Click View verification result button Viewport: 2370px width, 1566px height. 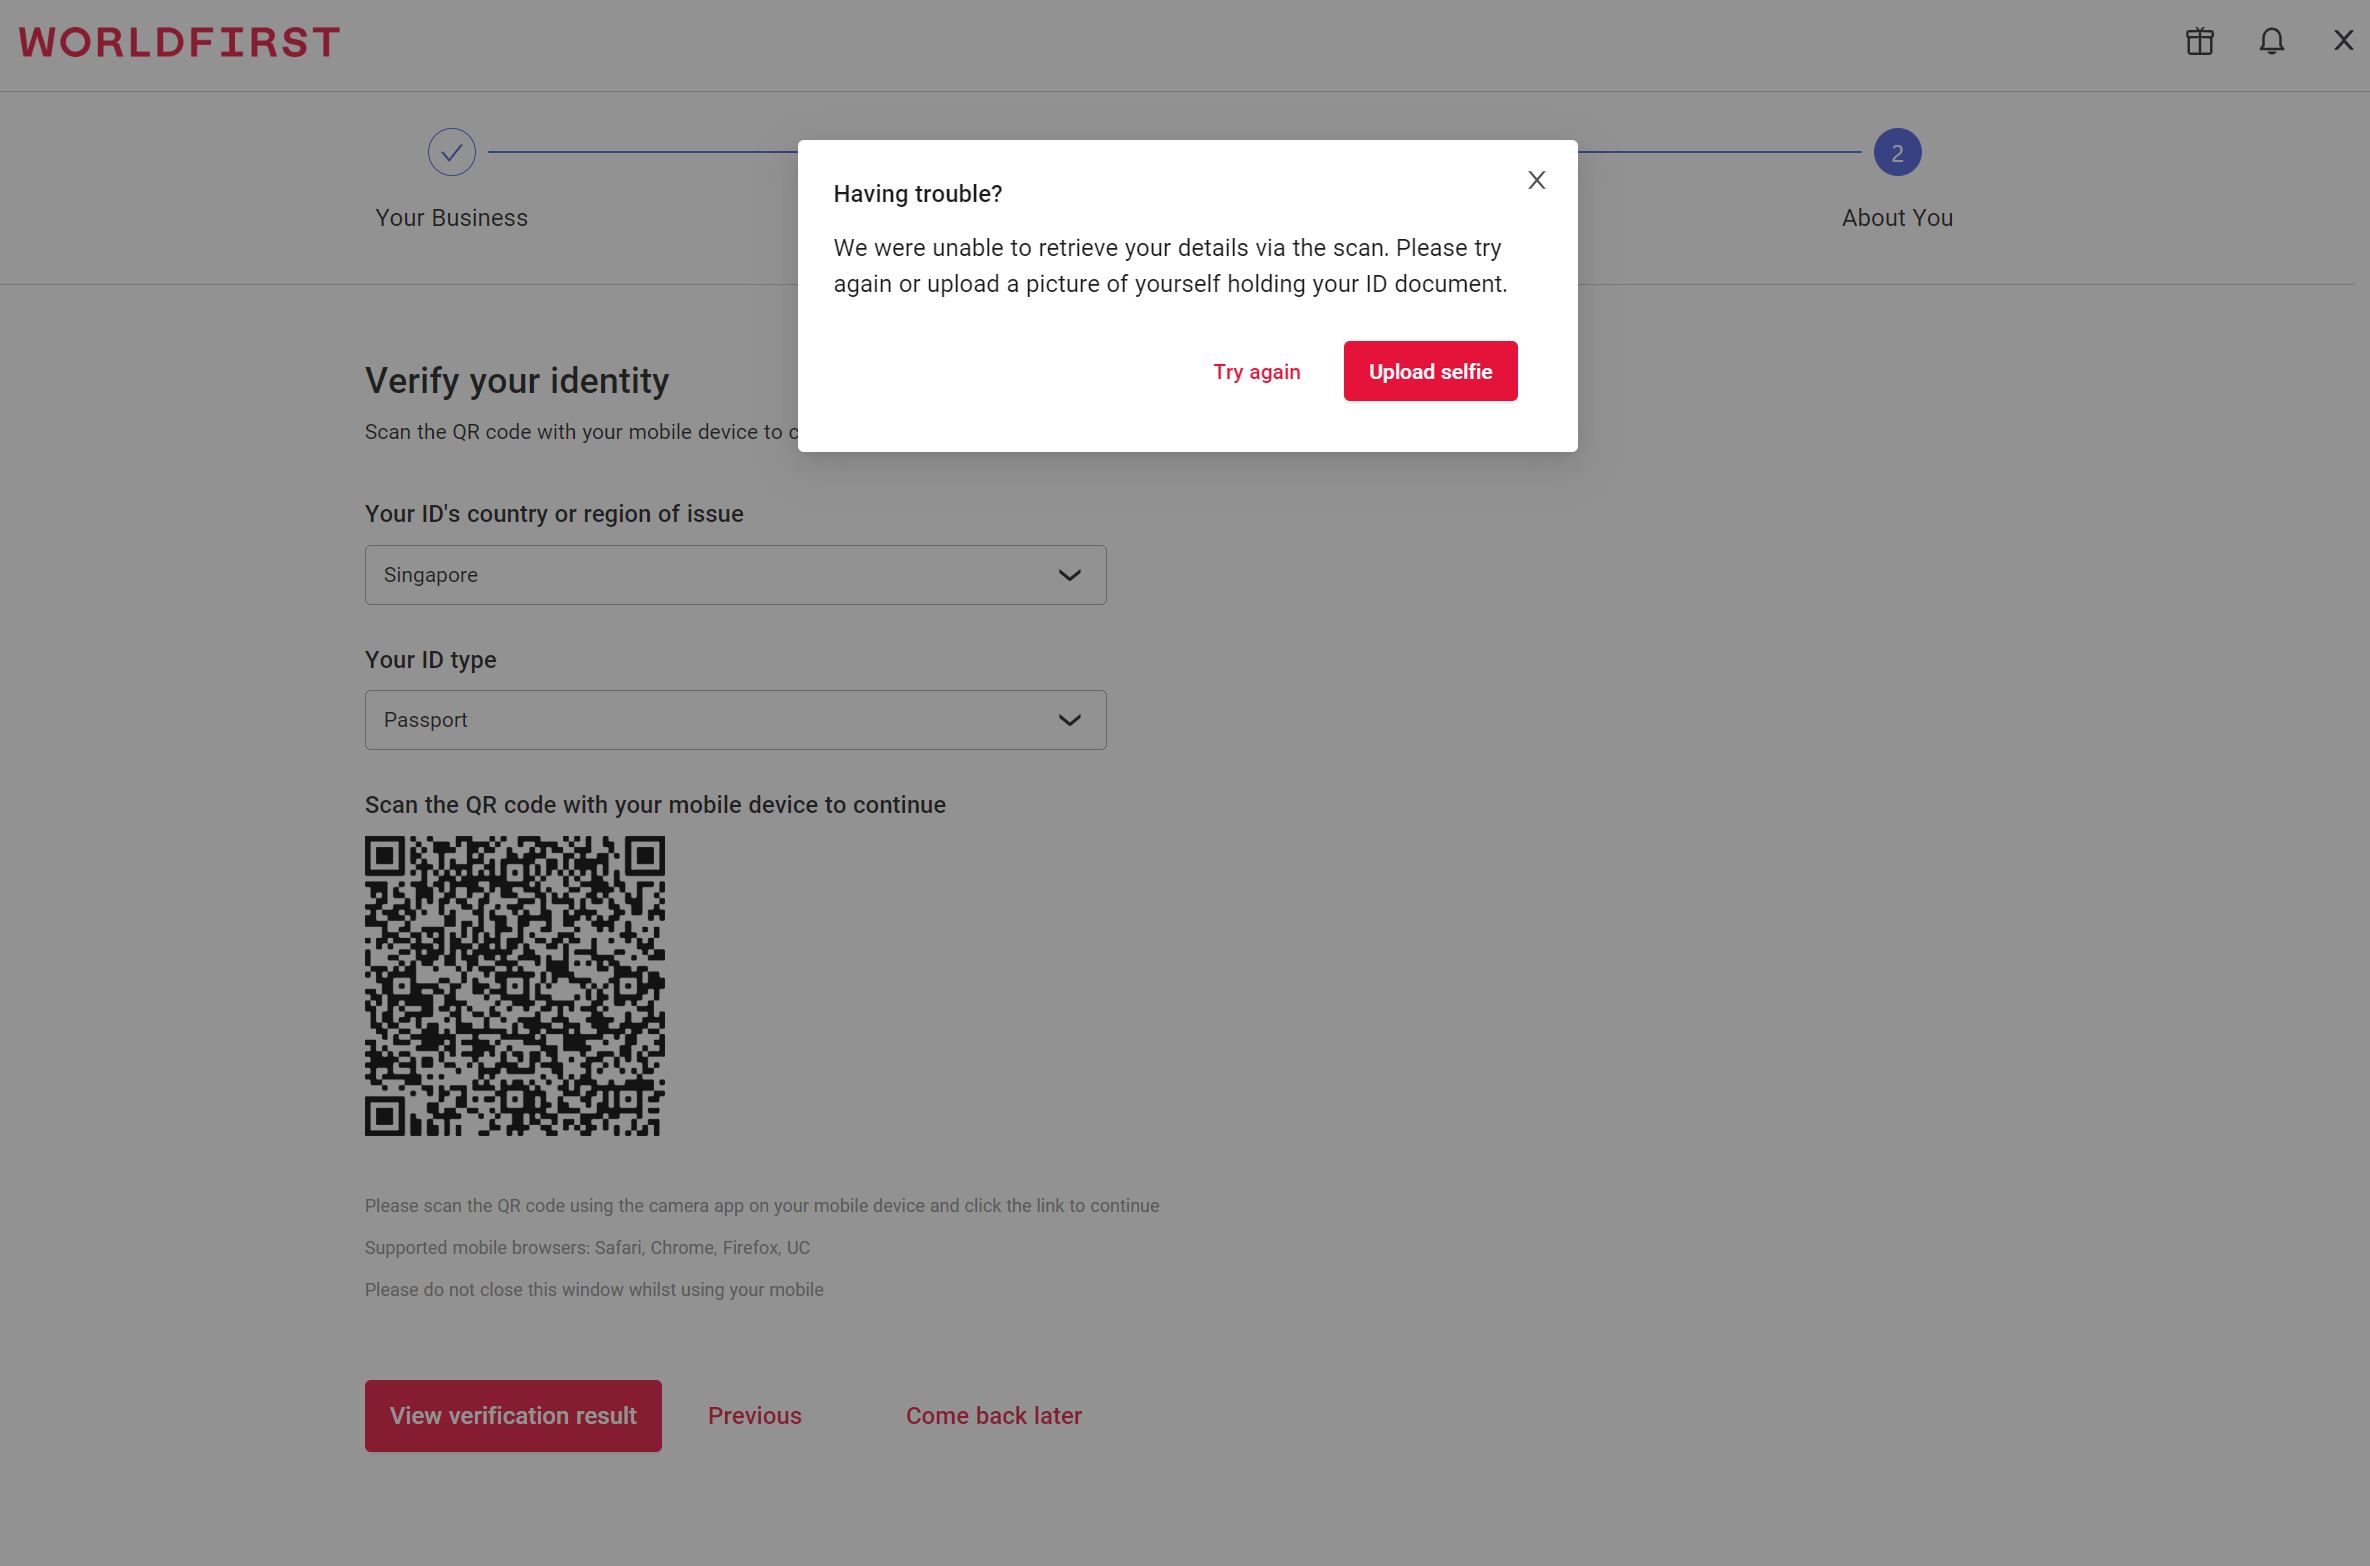[x=513, y=1416]
